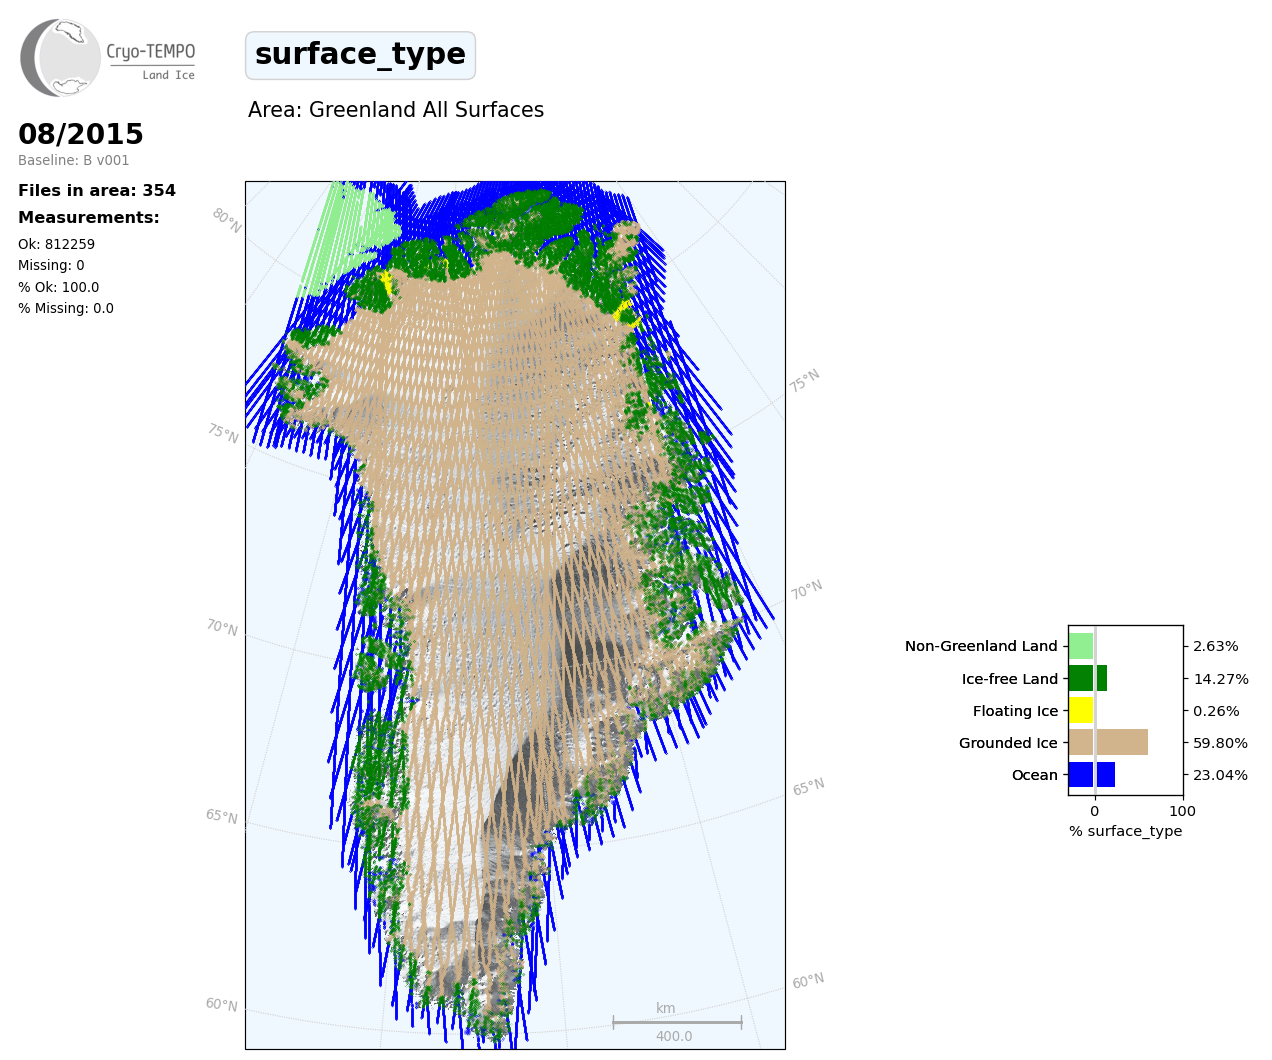Select the Ice-free Land green bar

pyautogui.click(x=1087, y=678)
